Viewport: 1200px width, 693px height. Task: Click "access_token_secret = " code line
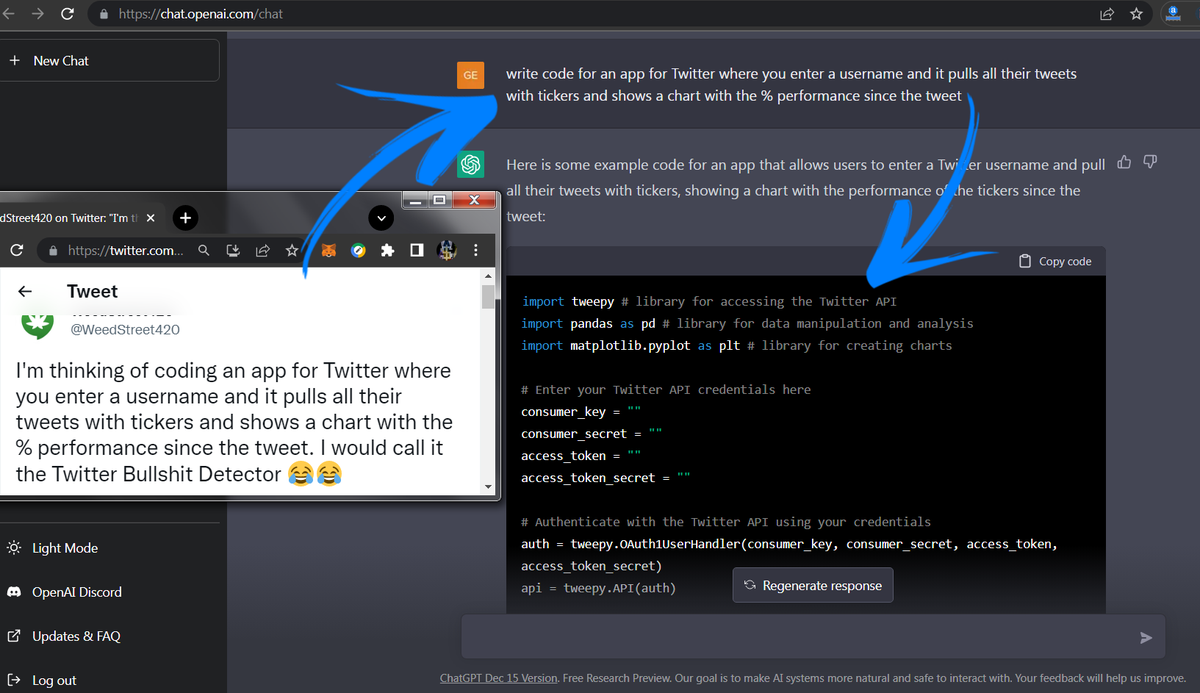606,477
